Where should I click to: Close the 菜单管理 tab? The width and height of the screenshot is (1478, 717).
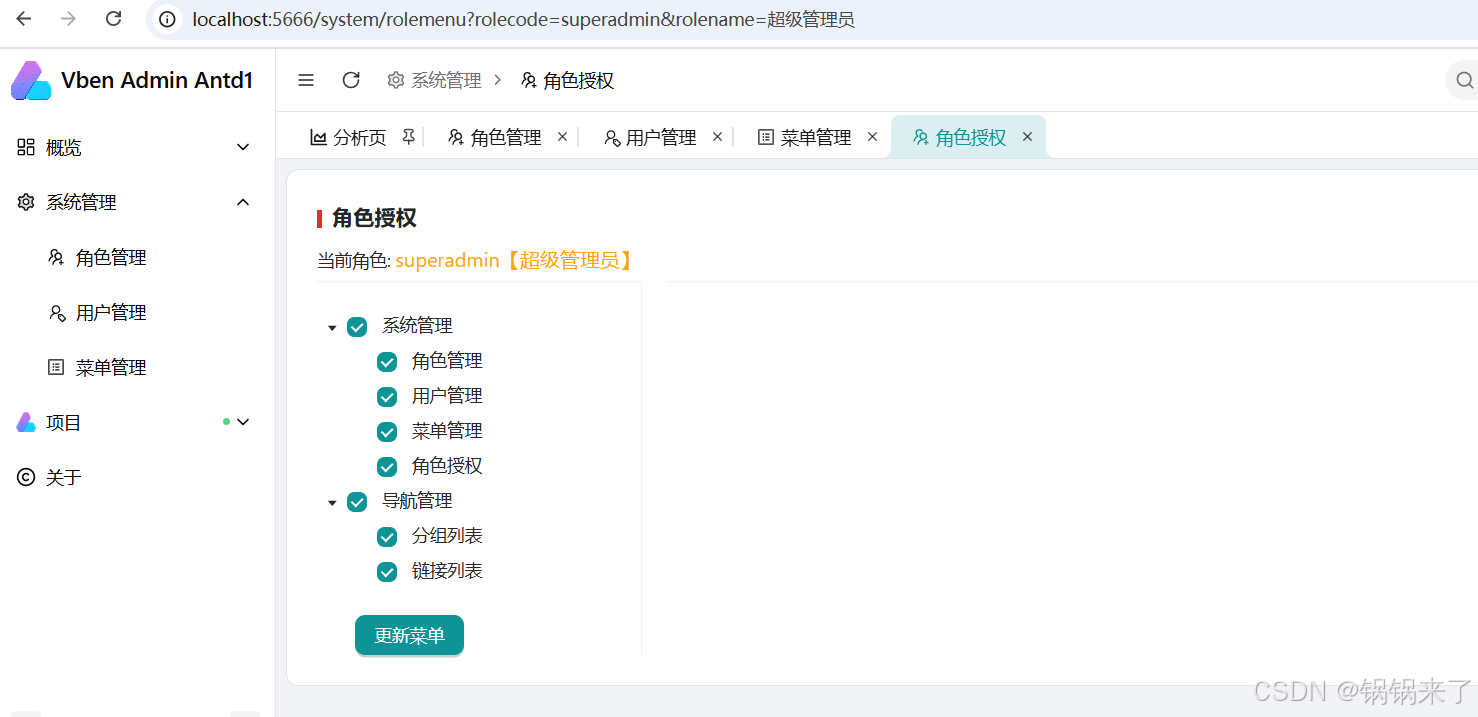[872, 137]
